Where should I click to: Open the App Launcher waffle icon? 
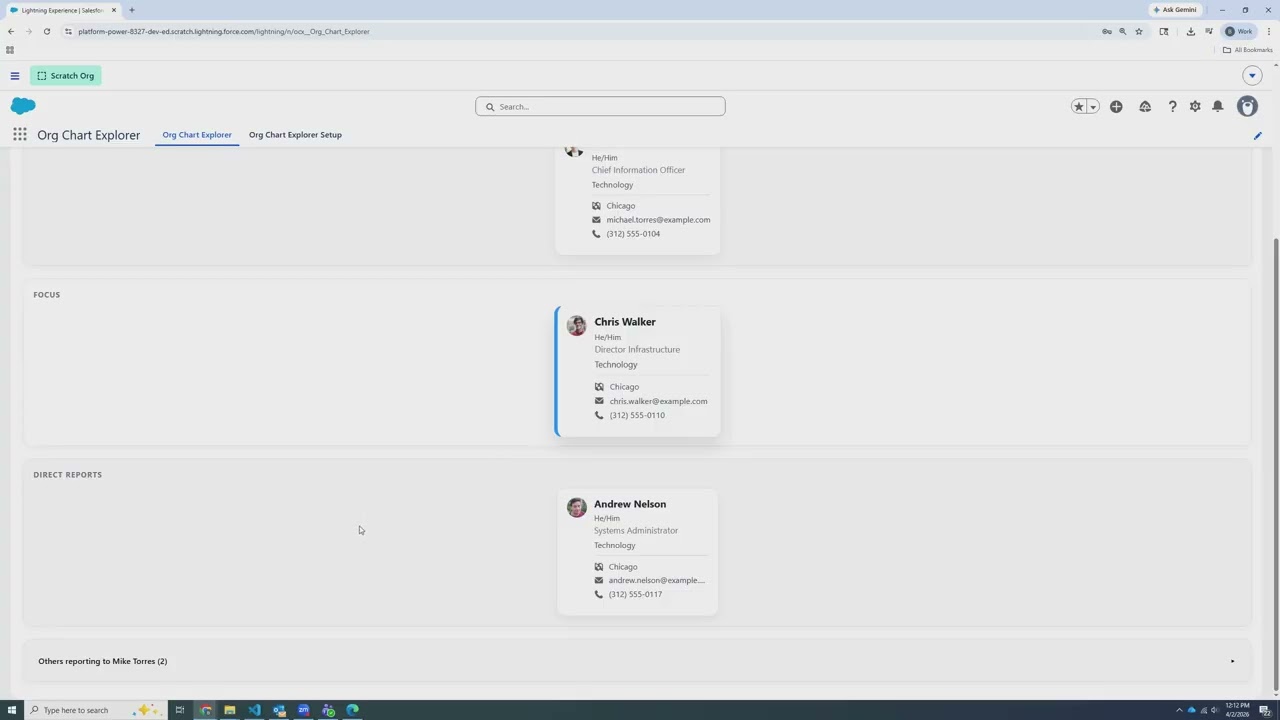tap(20, 134)
